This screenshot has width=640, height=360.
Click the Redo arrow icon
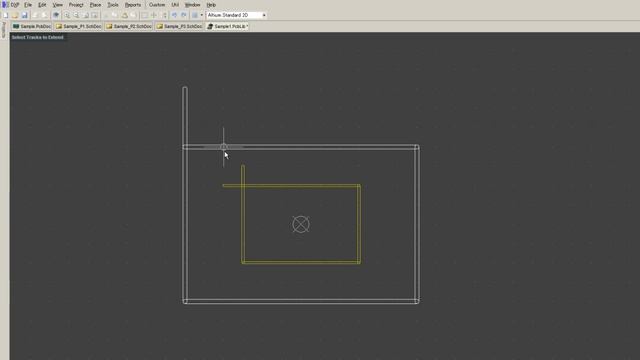184,15
